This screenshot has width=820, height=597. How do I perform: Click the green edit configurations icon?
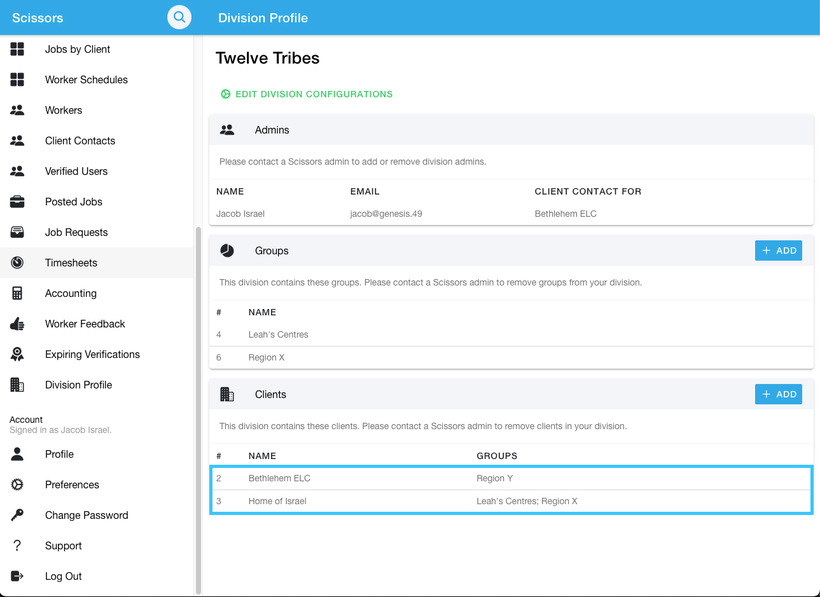225,94
